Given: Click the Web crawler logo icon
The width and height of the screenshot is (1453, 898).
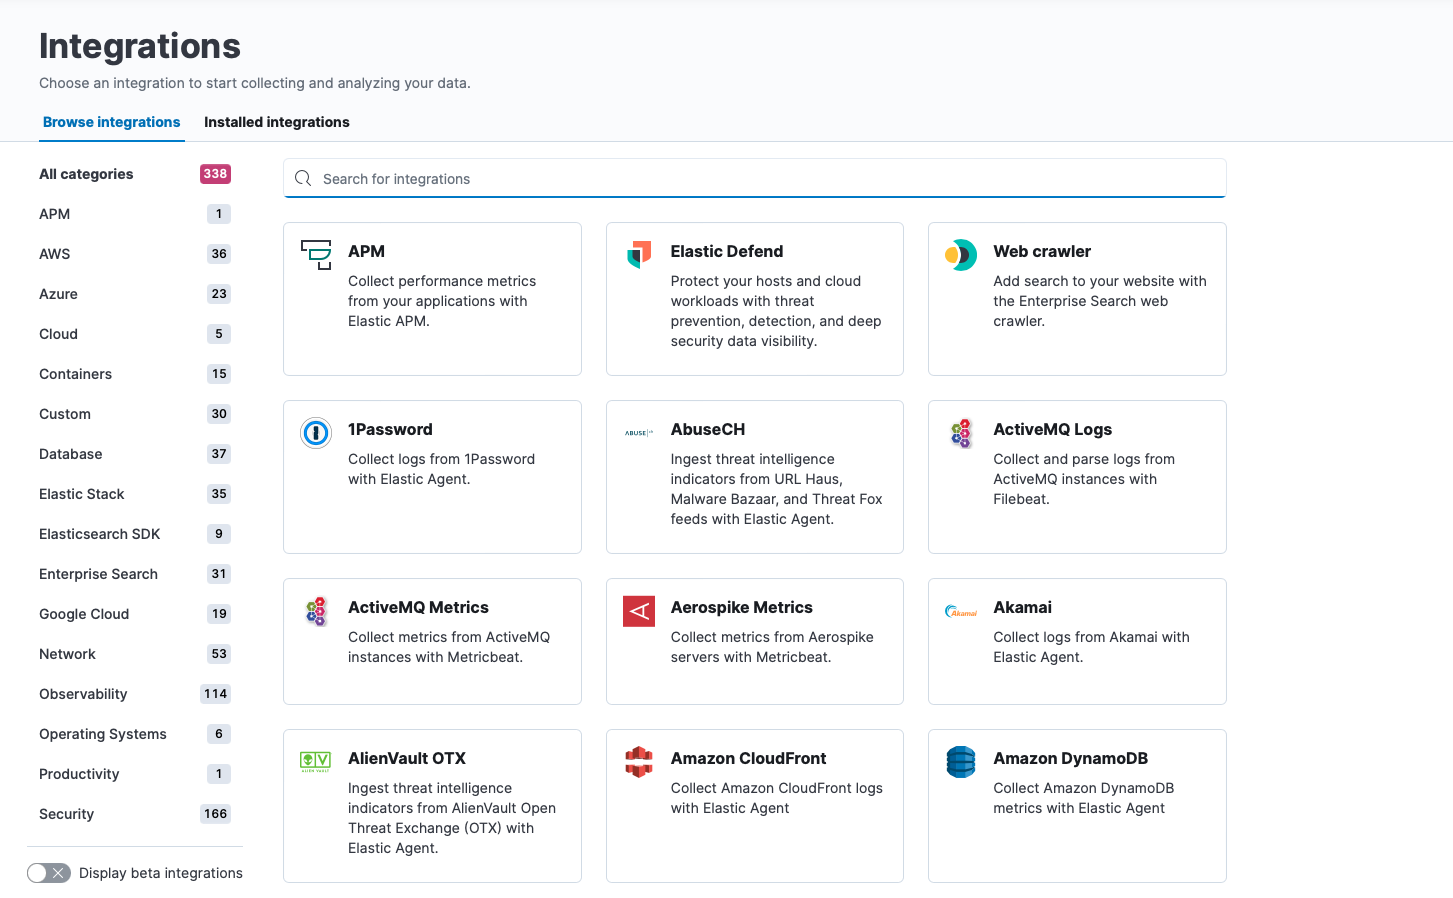Looking at the screenshot, I should pyautogui.click(x=961, y=255).
